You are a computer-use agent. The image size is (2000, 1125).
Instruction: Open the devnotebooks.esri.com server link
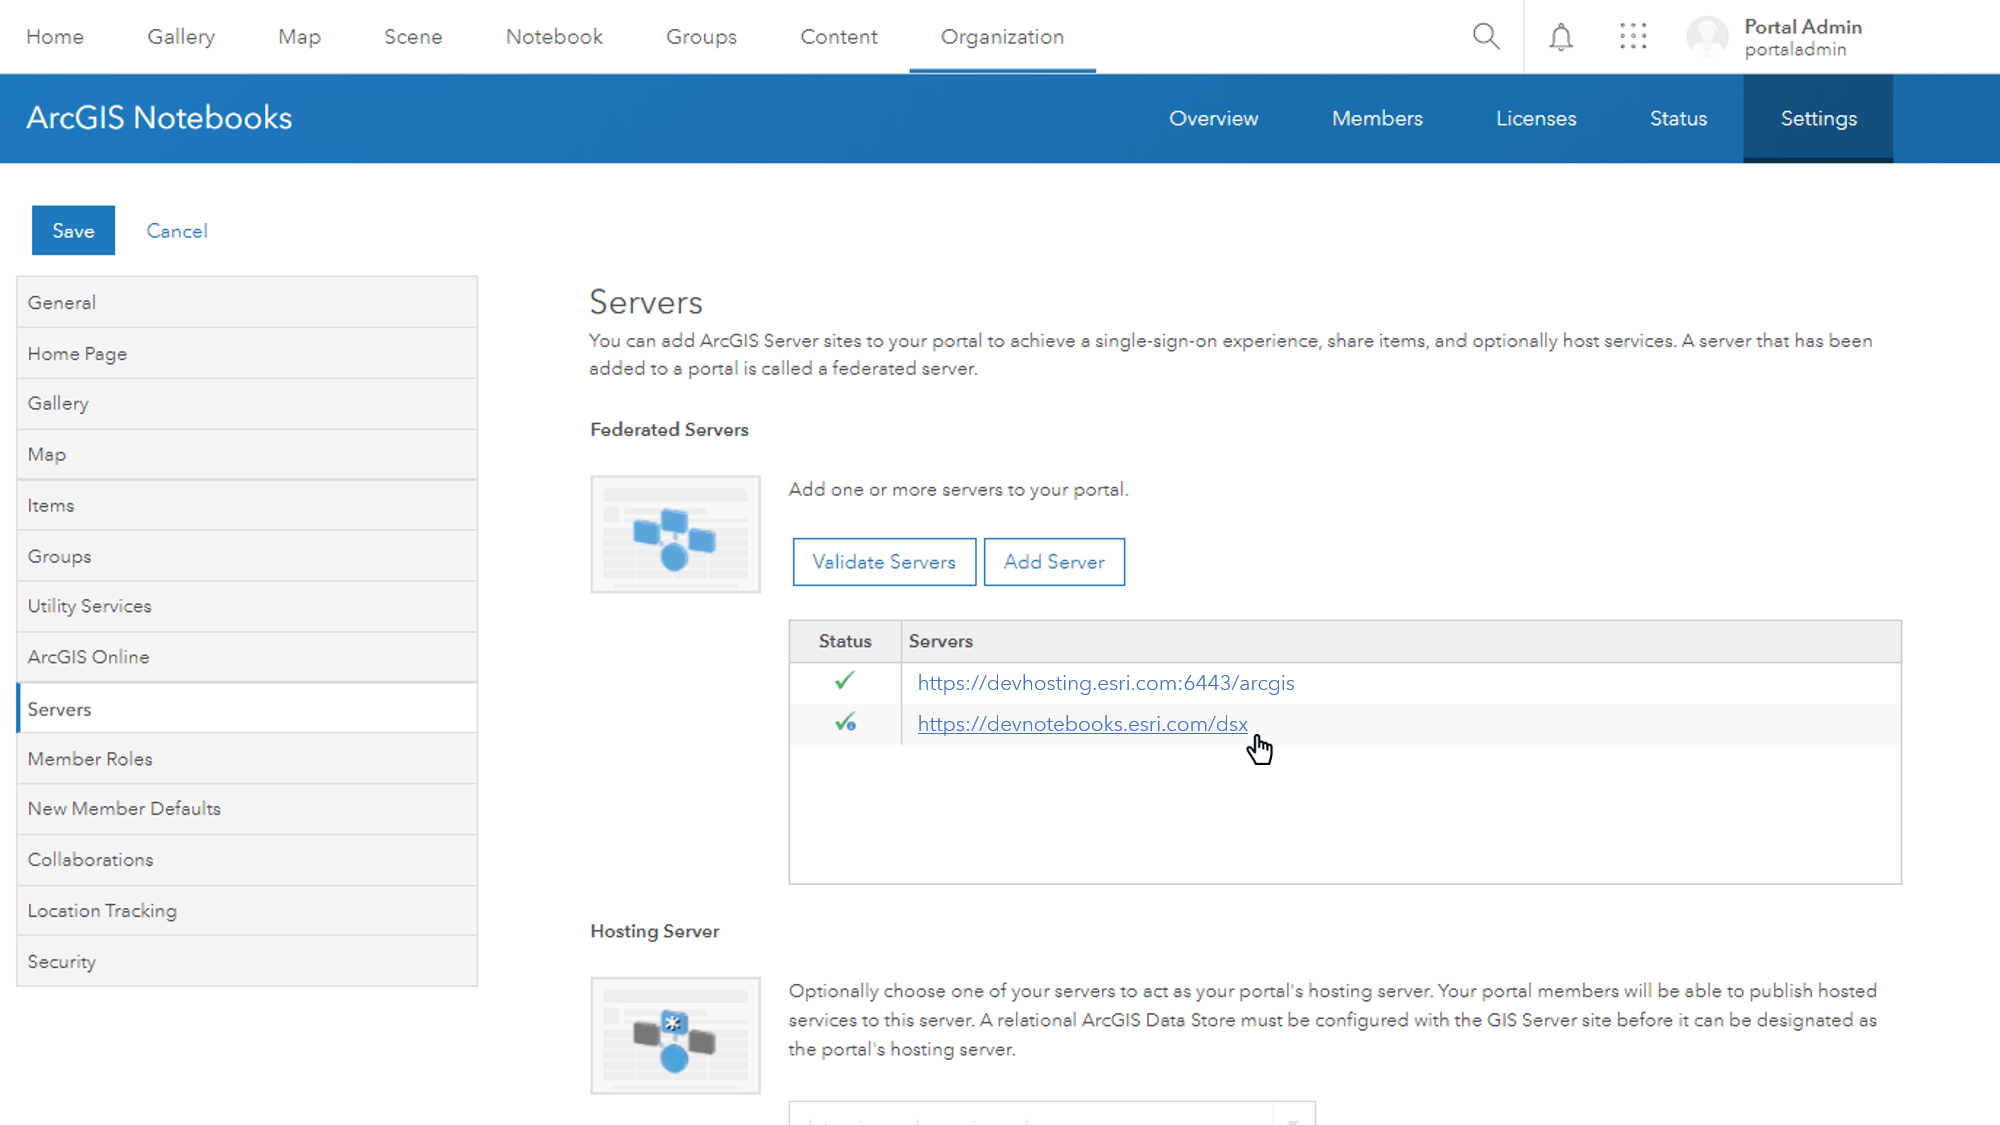[1082, 723]
